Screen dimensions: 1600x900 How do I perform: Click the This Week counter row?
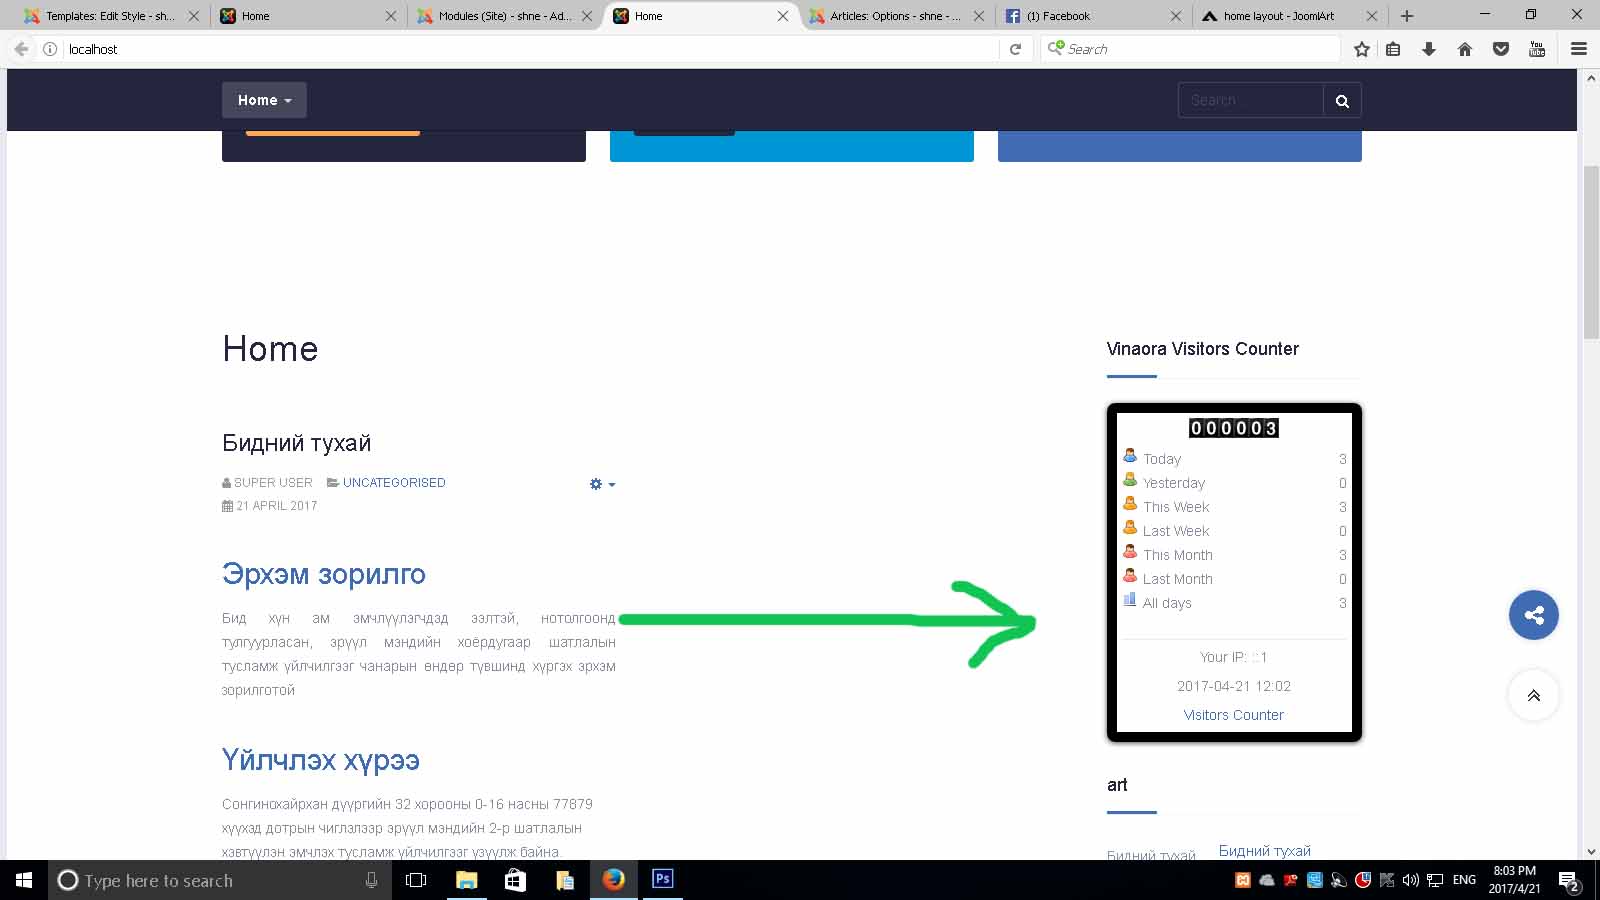pos(1234,507)
